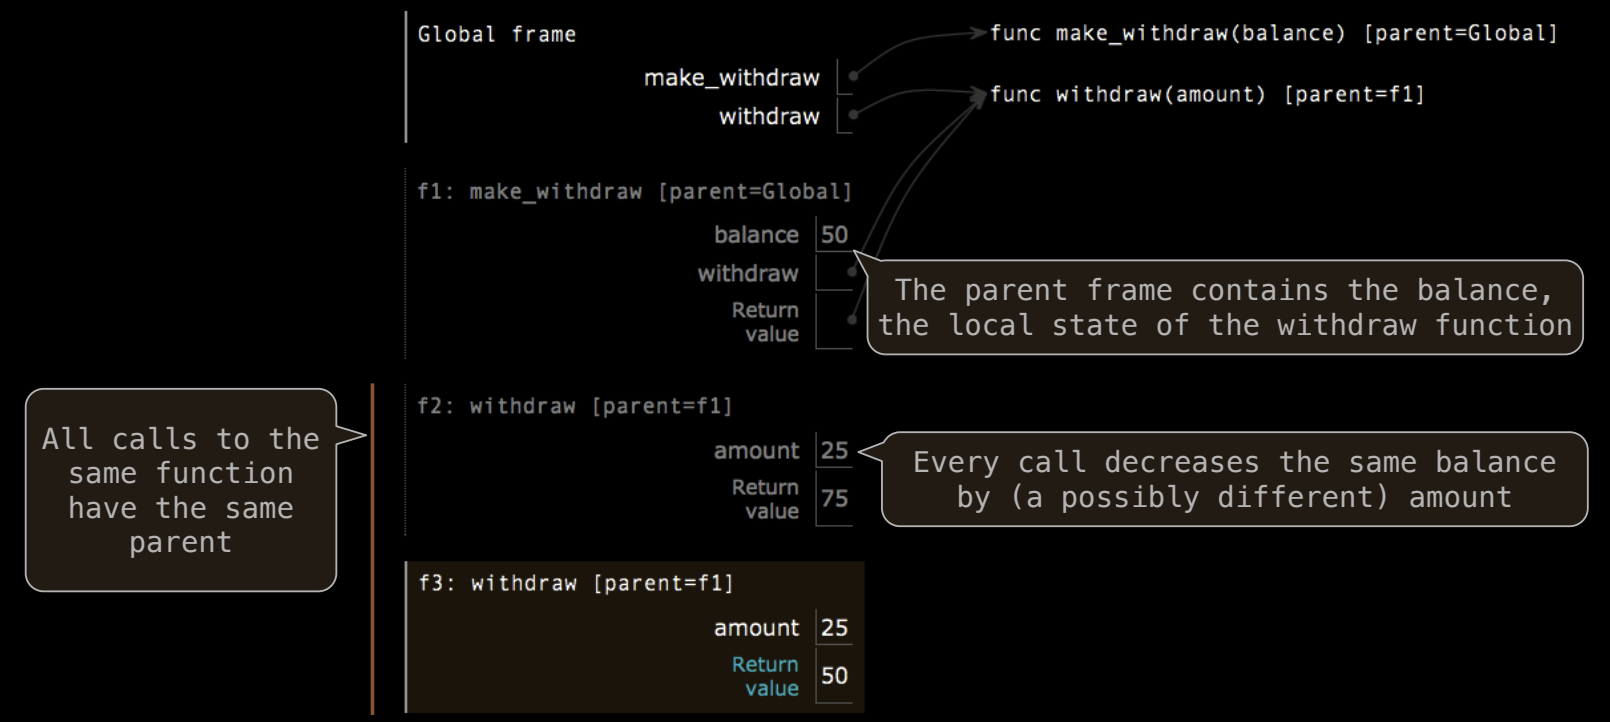Click the pointer dot next to Global make_withdraw
This screenshot has width=1610, height=722.
coord(853,75)
